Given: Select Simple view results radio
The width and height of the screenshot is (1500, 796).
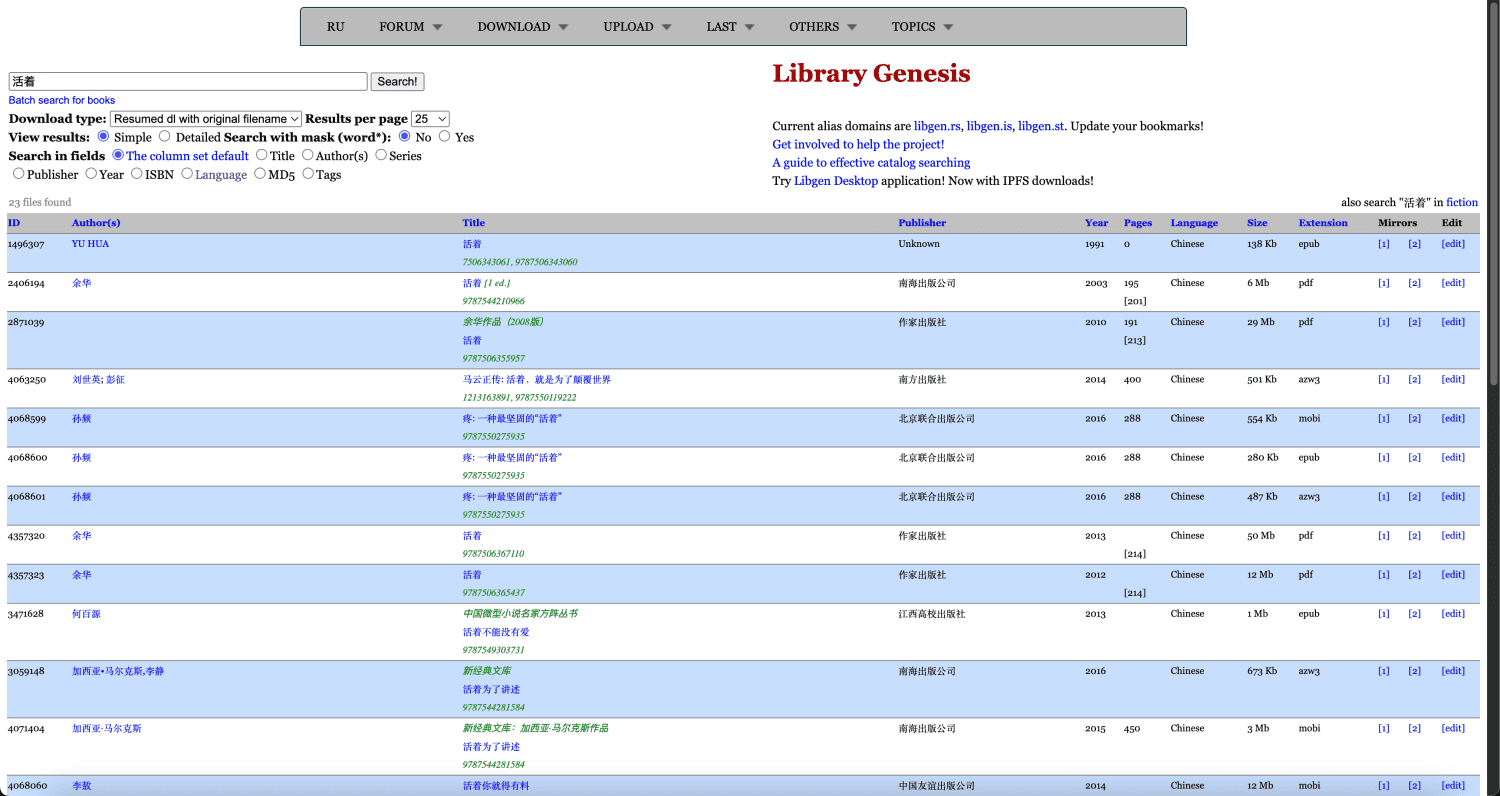Looking at the screenshot, I should point(103,136).
